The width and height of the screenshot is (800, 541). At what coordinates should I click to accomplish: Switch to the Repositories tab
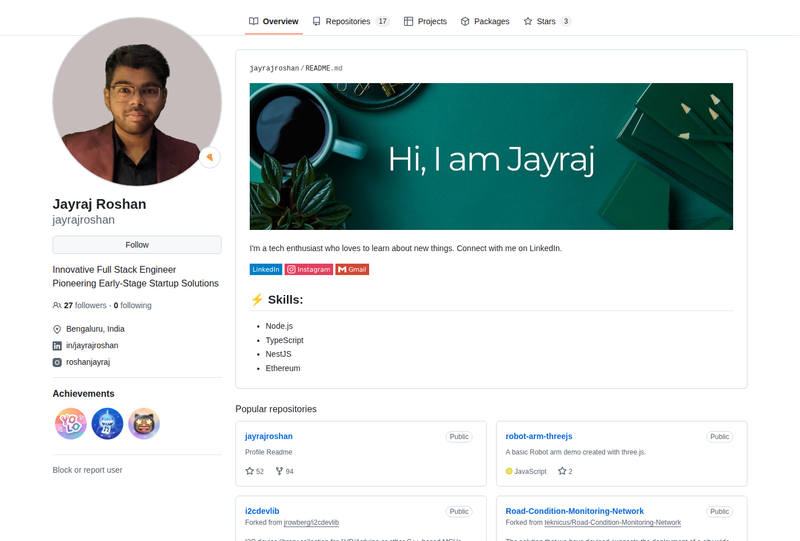[x=351, y=21]
